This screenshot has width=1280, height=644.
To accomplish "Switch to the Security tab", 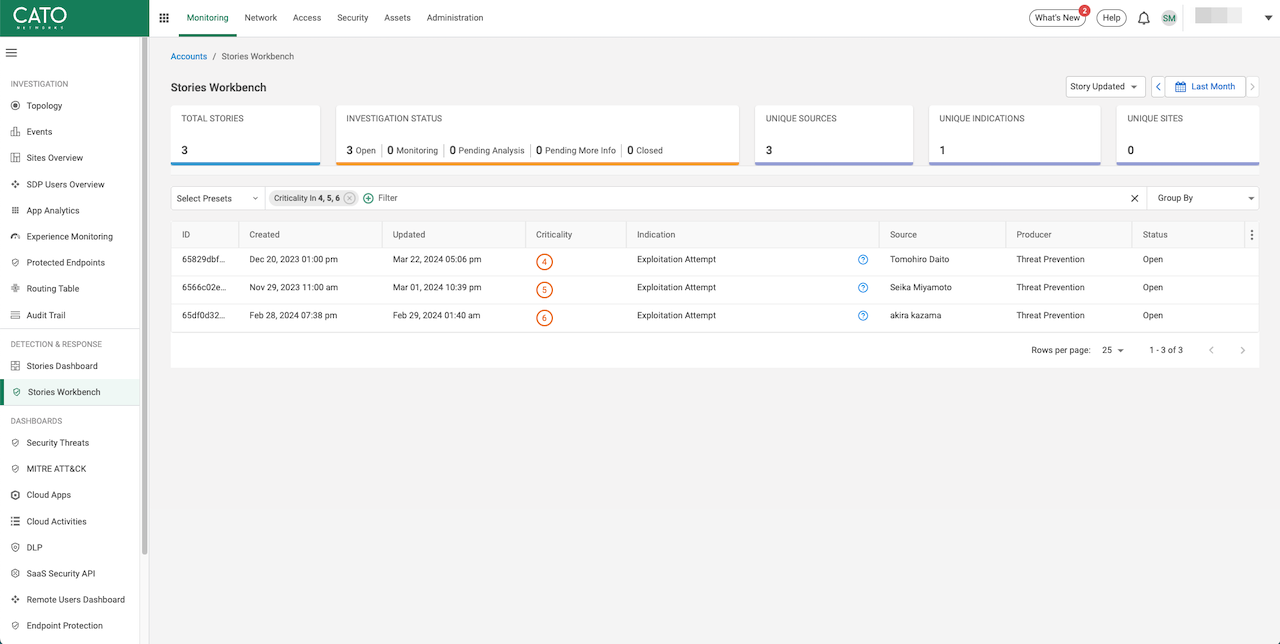I will pos(353,18).
